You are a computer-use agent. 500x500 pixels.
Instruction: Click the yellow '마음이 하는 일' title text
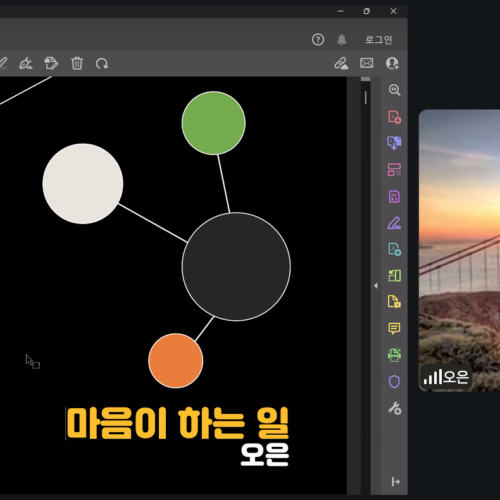[178, 423]
